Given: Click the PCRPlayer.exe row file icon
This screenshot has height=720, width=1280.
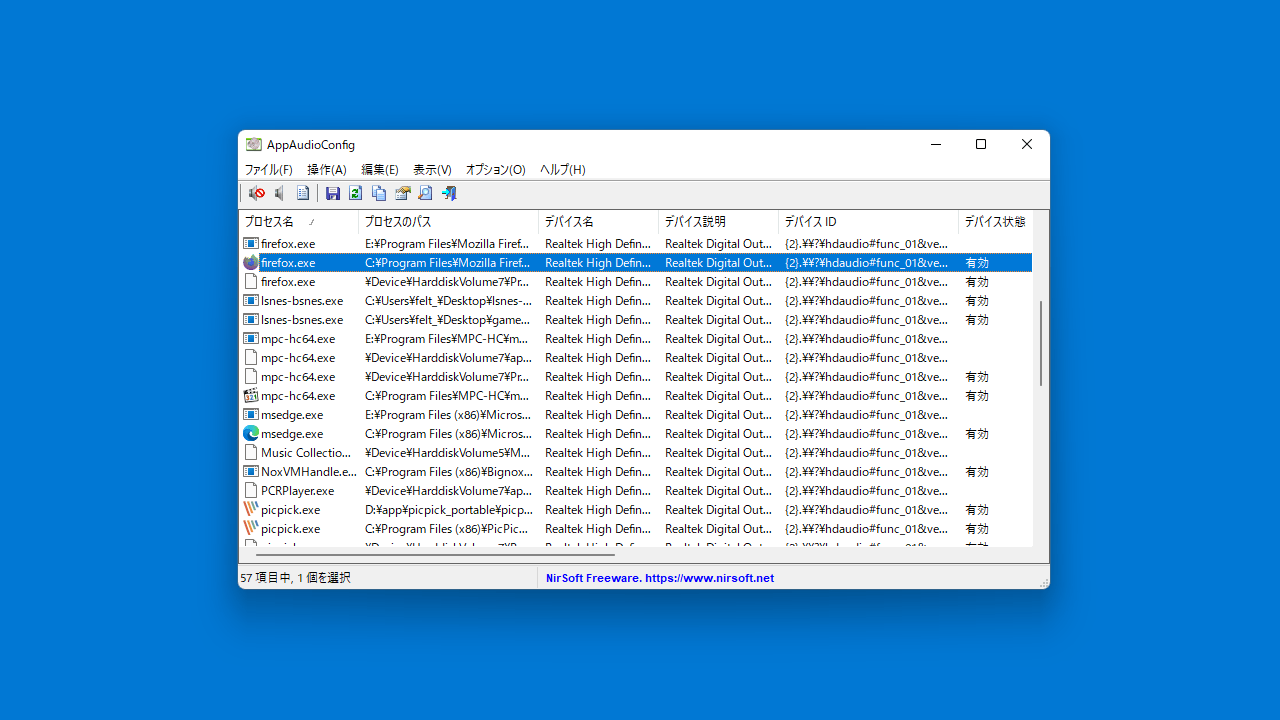Looking at the screenshot, I should [251, 490].
